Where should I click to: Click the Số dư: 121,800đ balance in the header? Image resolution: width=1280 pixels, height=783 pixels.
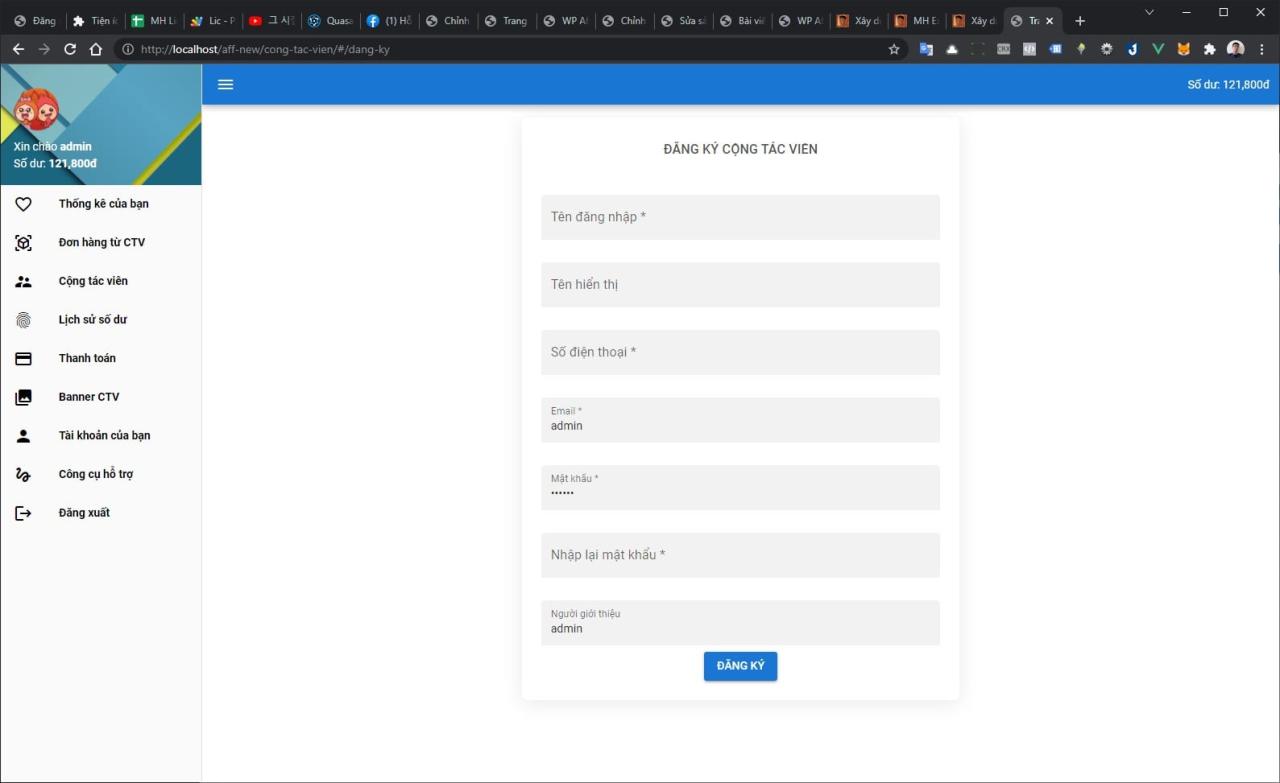1228,84
